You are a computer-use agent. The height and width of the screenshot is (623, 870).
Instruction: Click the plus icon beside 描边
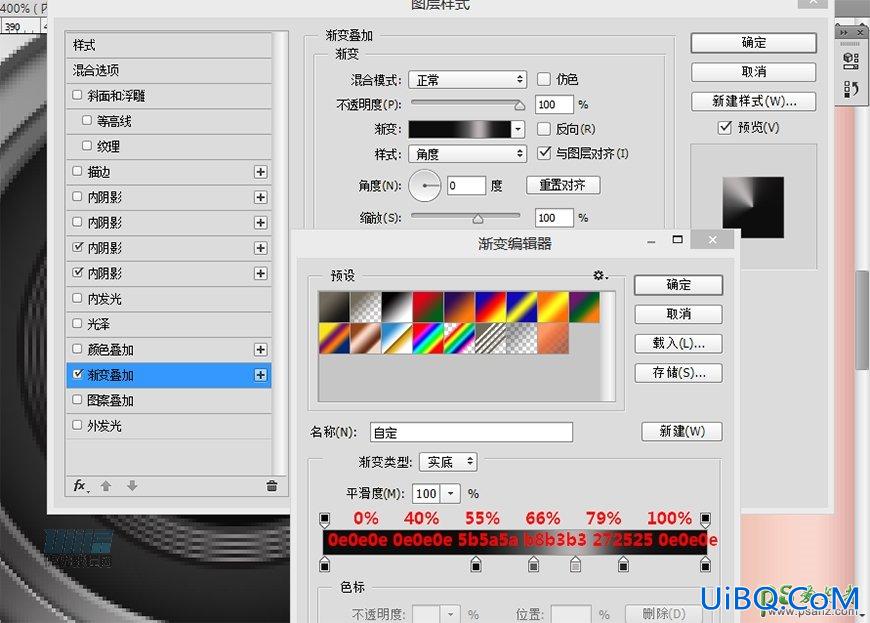[x=261, y=172]
